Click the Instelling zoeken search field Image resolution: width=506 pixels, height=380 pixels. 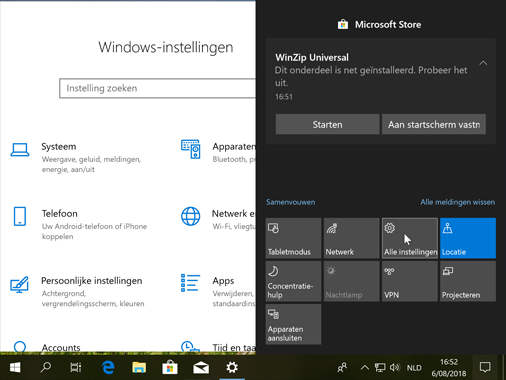click(157, 88)
